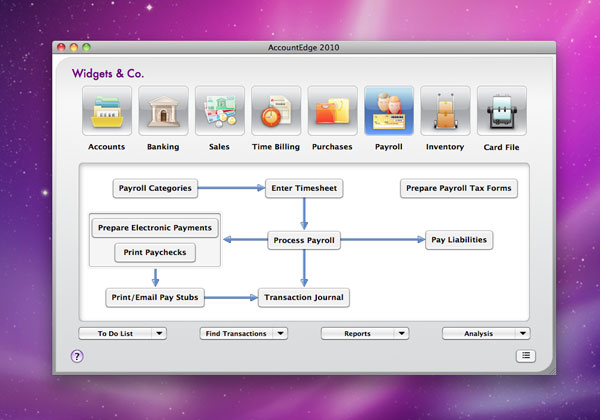Click the Reports button
The image size is (600, 420).
[x=357, y=334]
